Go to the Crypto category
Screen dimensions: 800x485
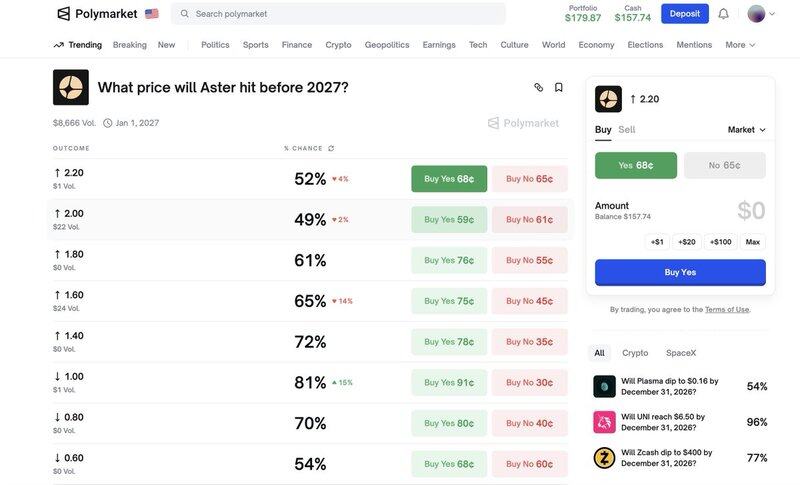pos(338,45)
